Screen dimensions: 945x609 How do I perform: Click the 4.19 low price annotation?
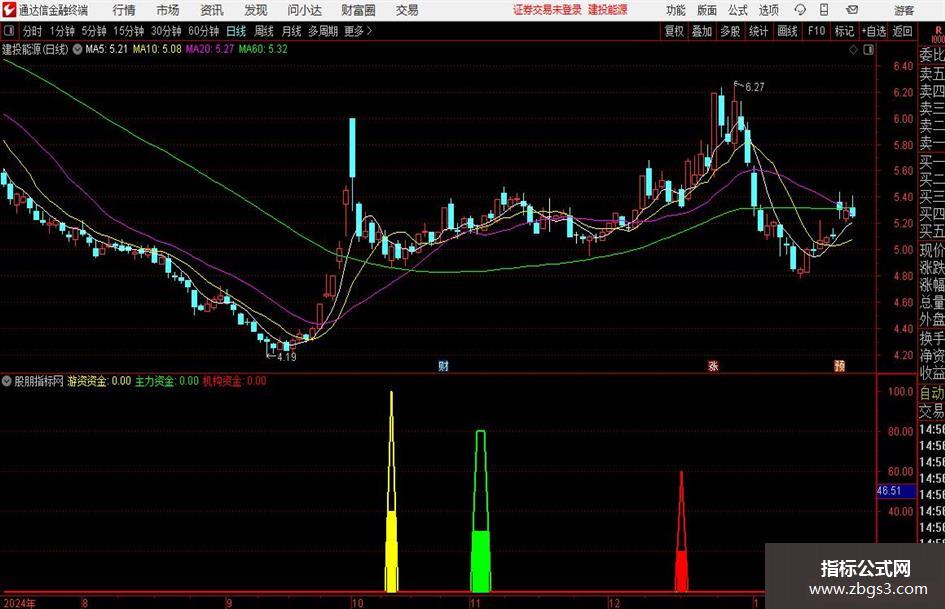[x=286, y=356]
